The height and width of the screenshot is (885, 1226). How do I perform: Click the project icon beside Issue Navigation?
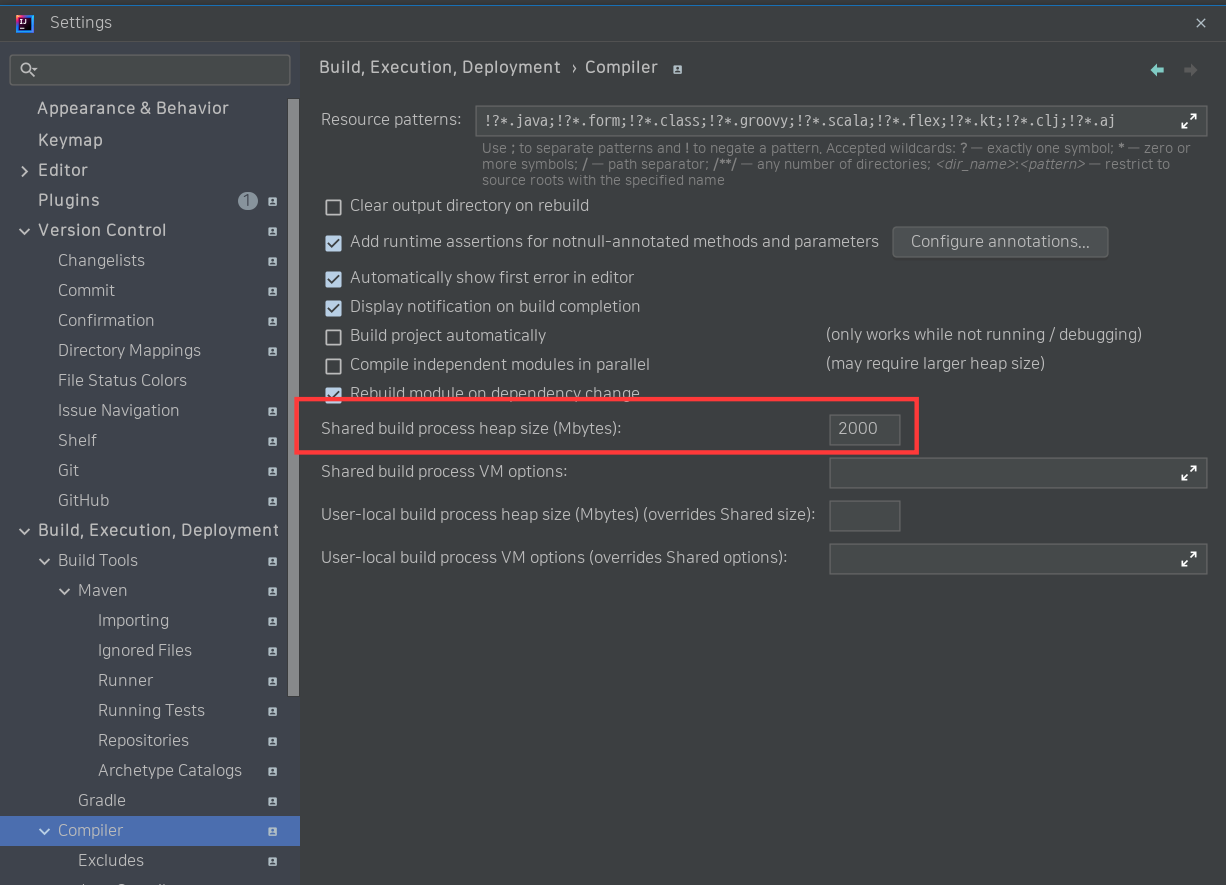273,411
